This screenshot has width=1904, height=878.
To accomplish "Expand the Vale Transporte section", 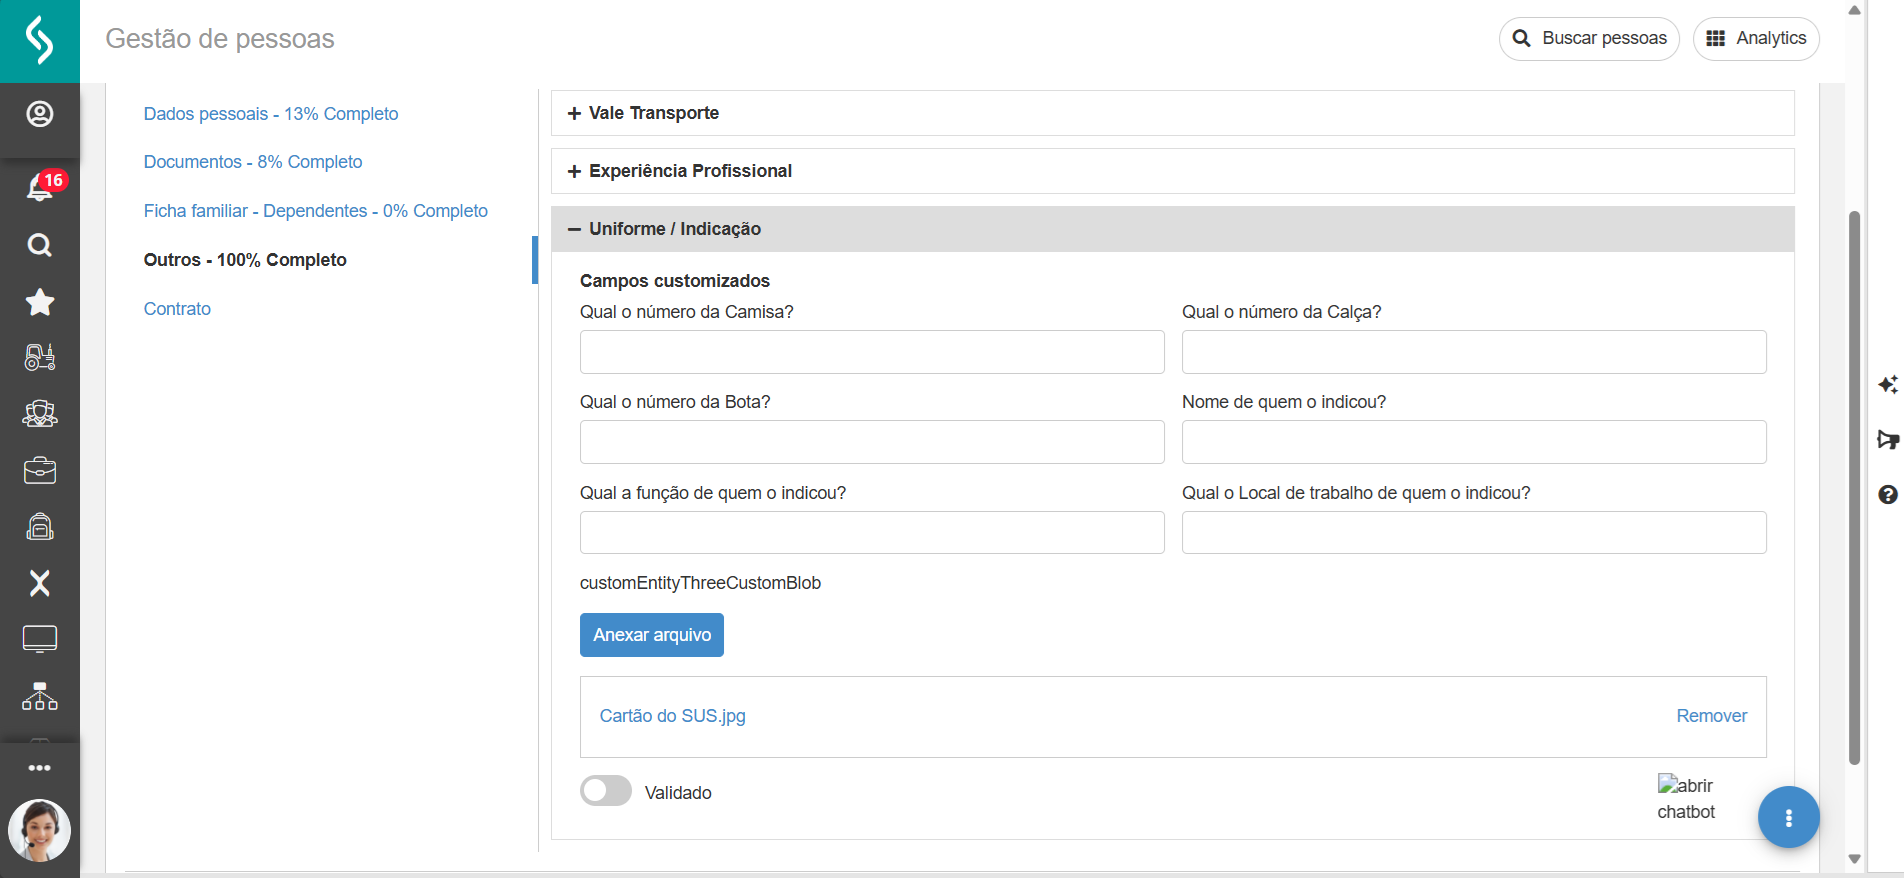I will tap(1173, 113).
